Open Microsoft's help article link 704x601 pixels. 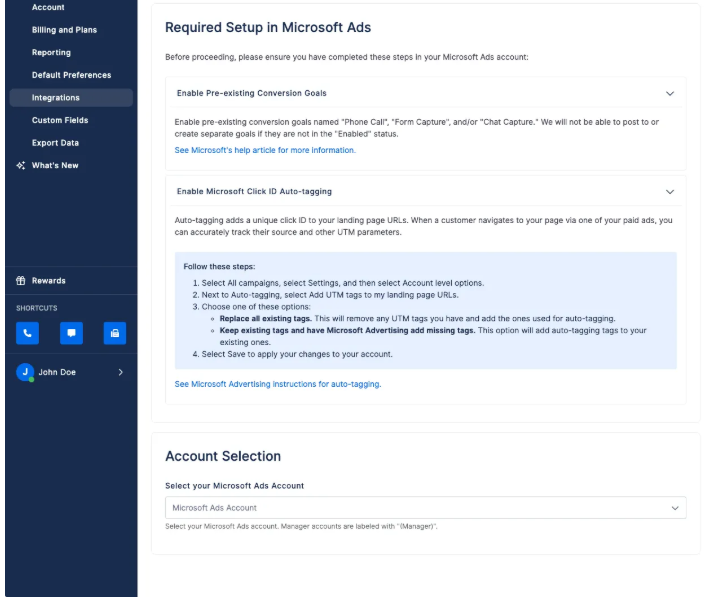[265, 150]
